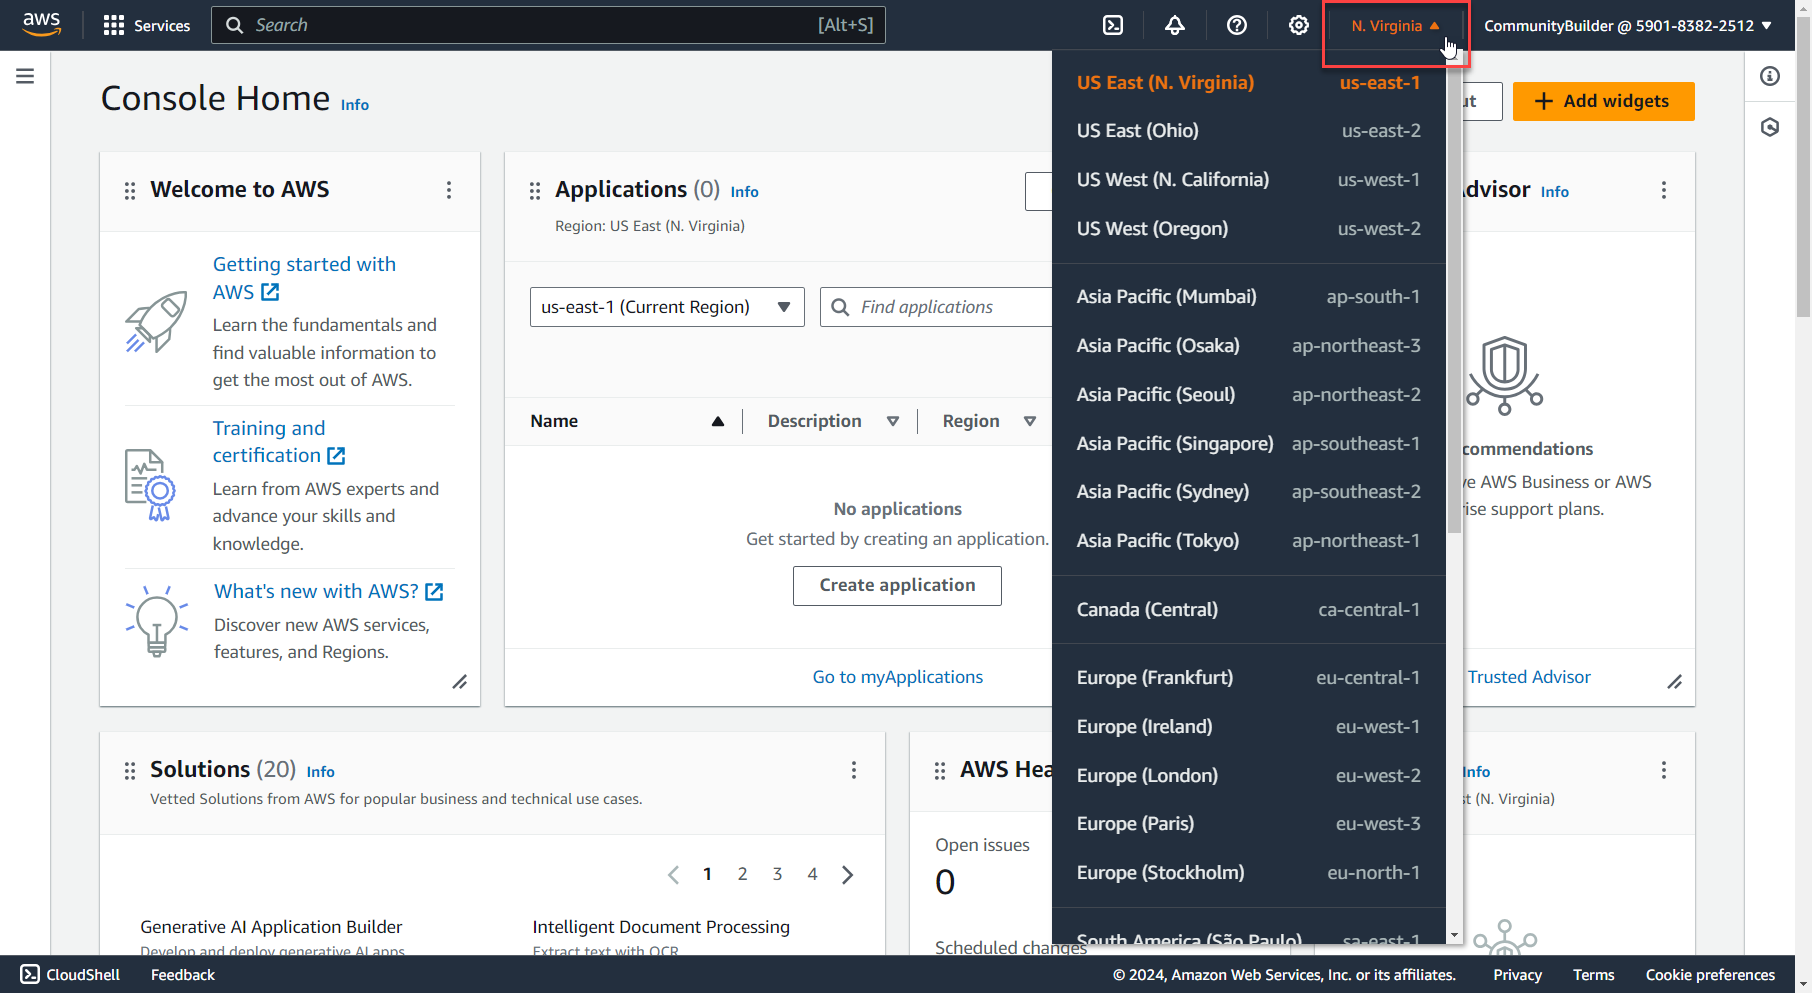The image size is (1812, 993).
Task: Open Welcome to AWS widget options menu
Action: click(x=449, y=190)
